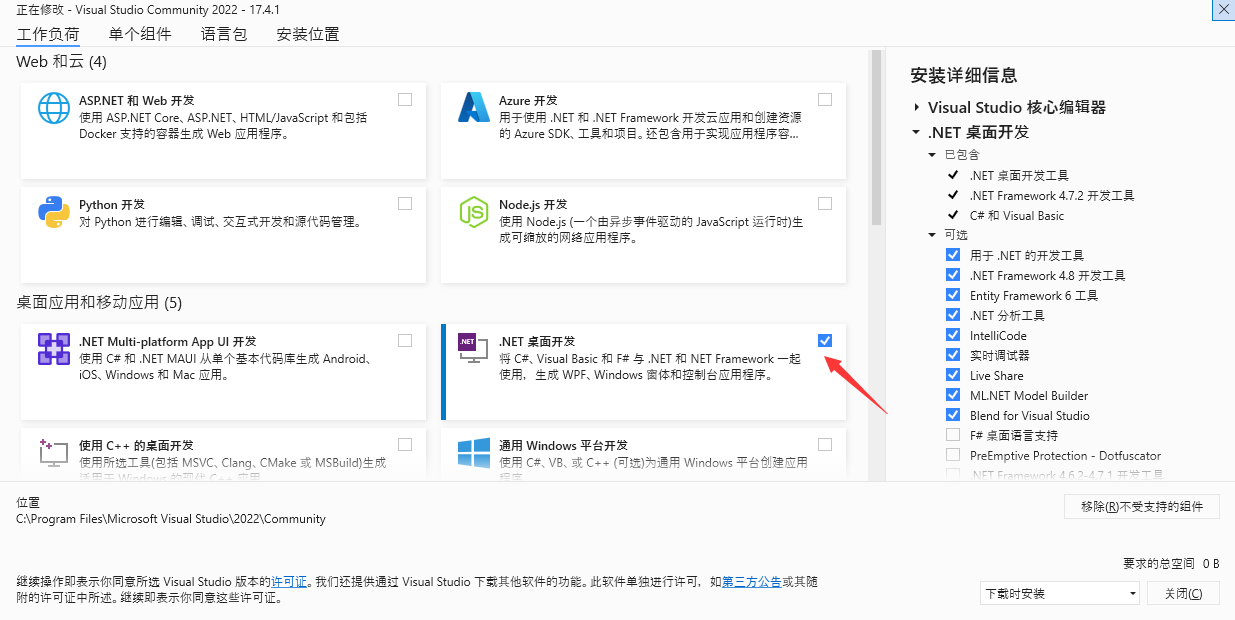Click the 要求的总空间 0 B text
1235x620 pixels.
(1171, 563)
